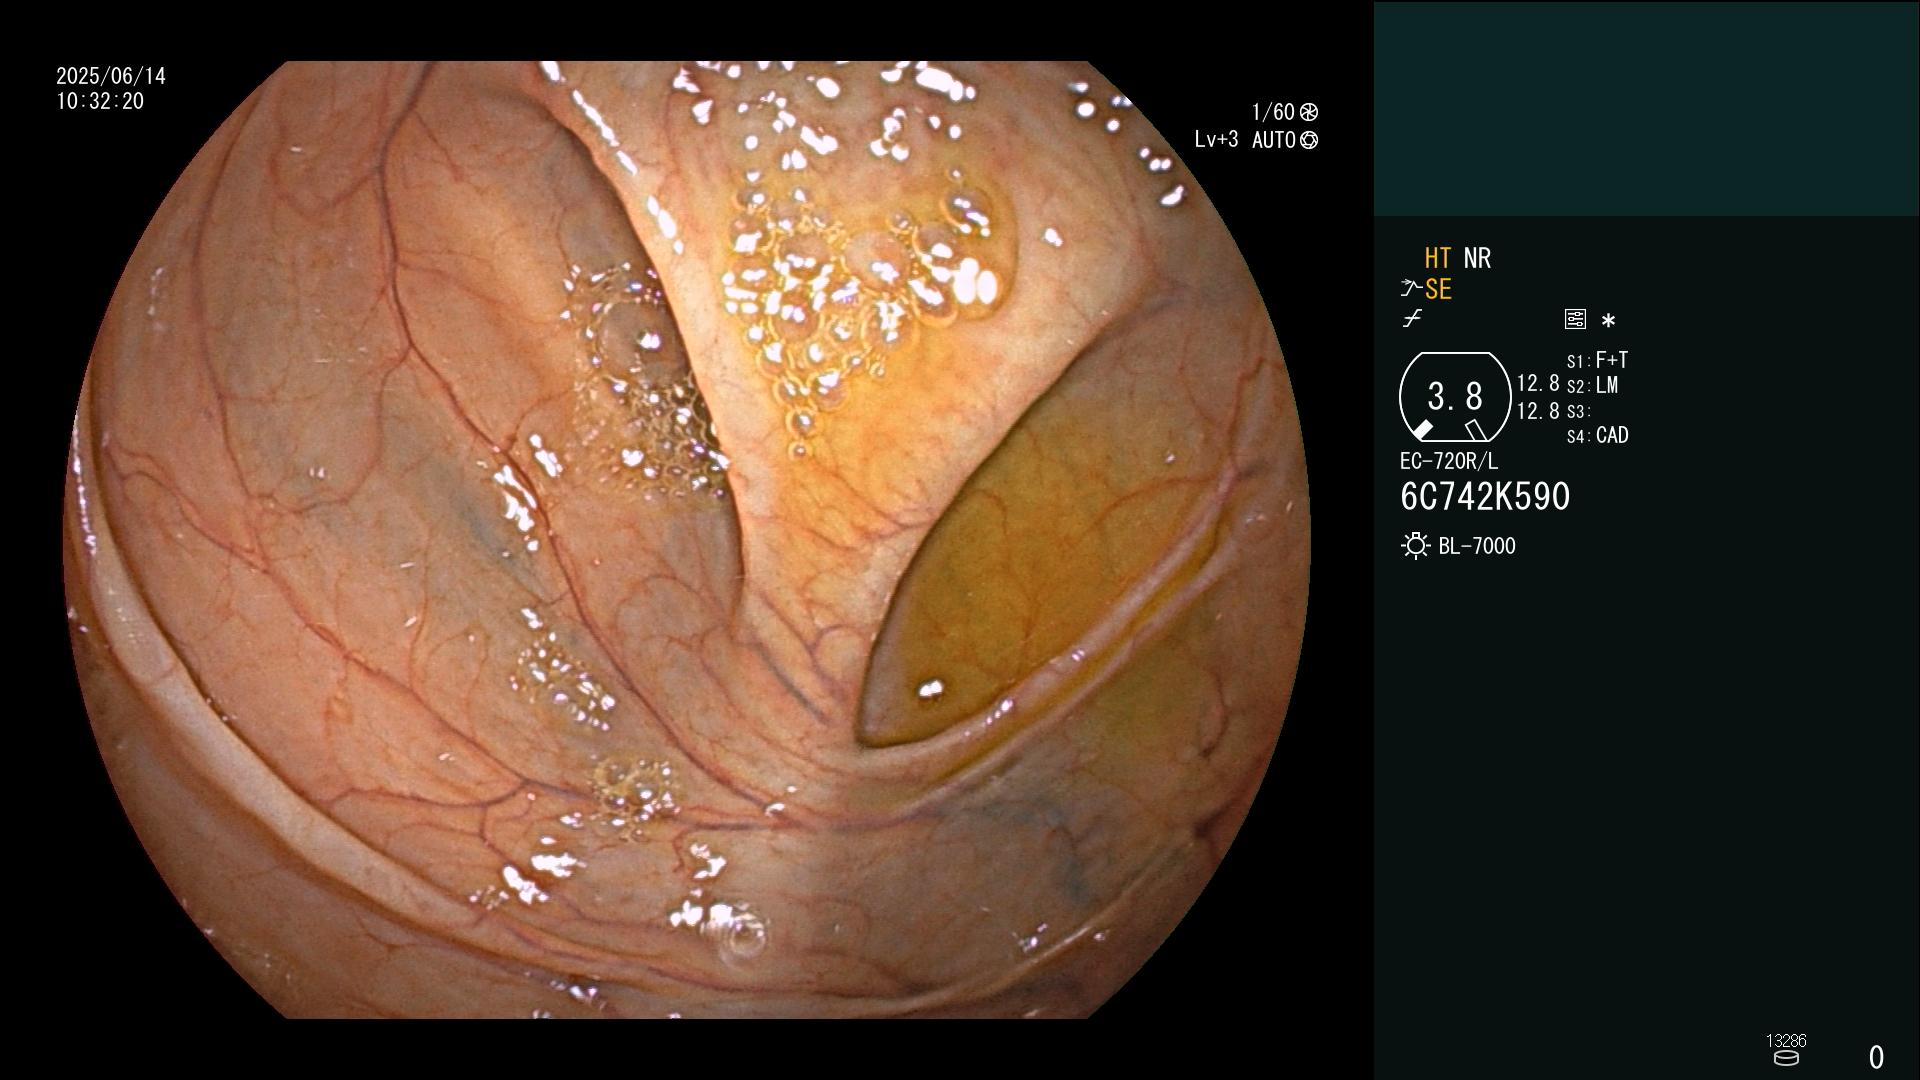Click the empty S3 switch label
Image resolution: width=1920 pixels, height=1080 pixels.
pos(1578,411)
